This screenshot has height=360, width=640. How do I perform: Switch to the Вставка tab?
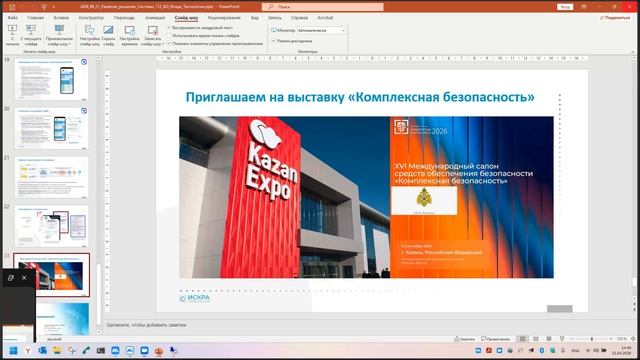click(x=61, y=18)
